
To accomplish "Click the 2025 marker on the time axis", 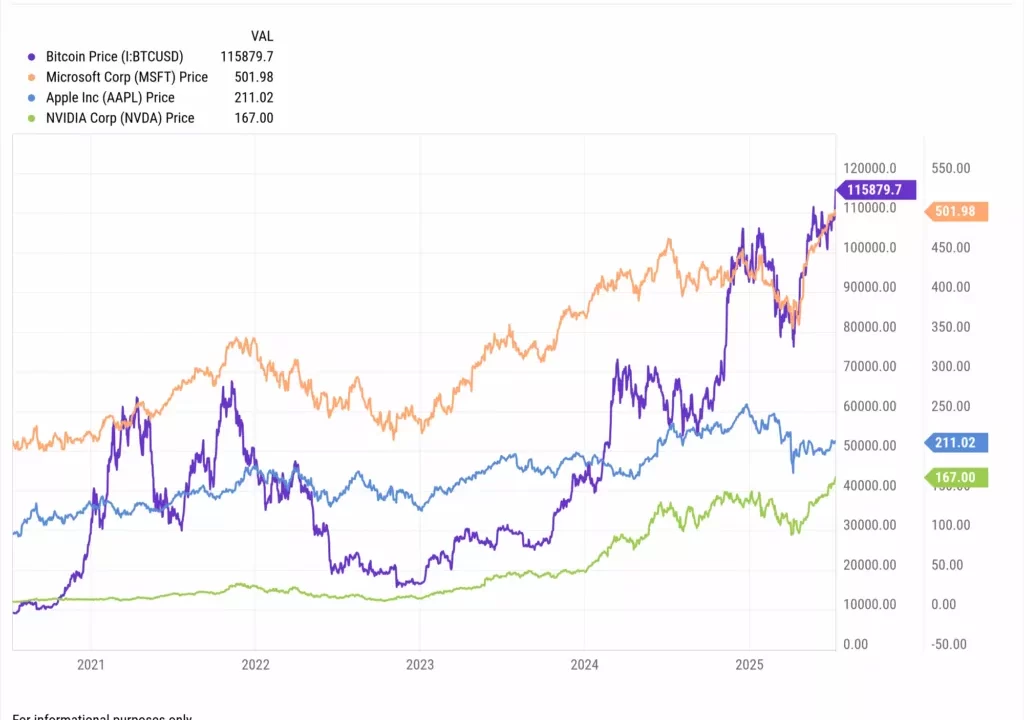I will [749, 663].
